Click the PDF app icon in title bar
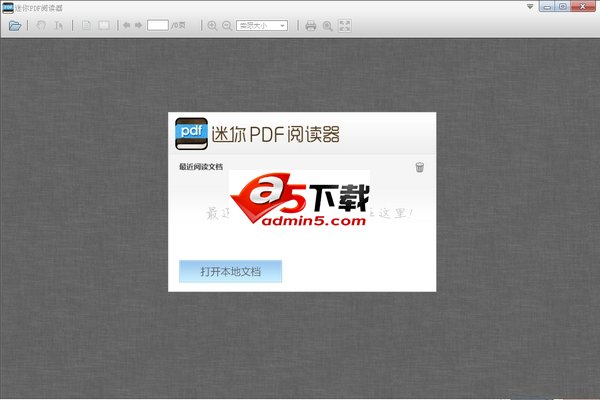 [x=8, y=8]
